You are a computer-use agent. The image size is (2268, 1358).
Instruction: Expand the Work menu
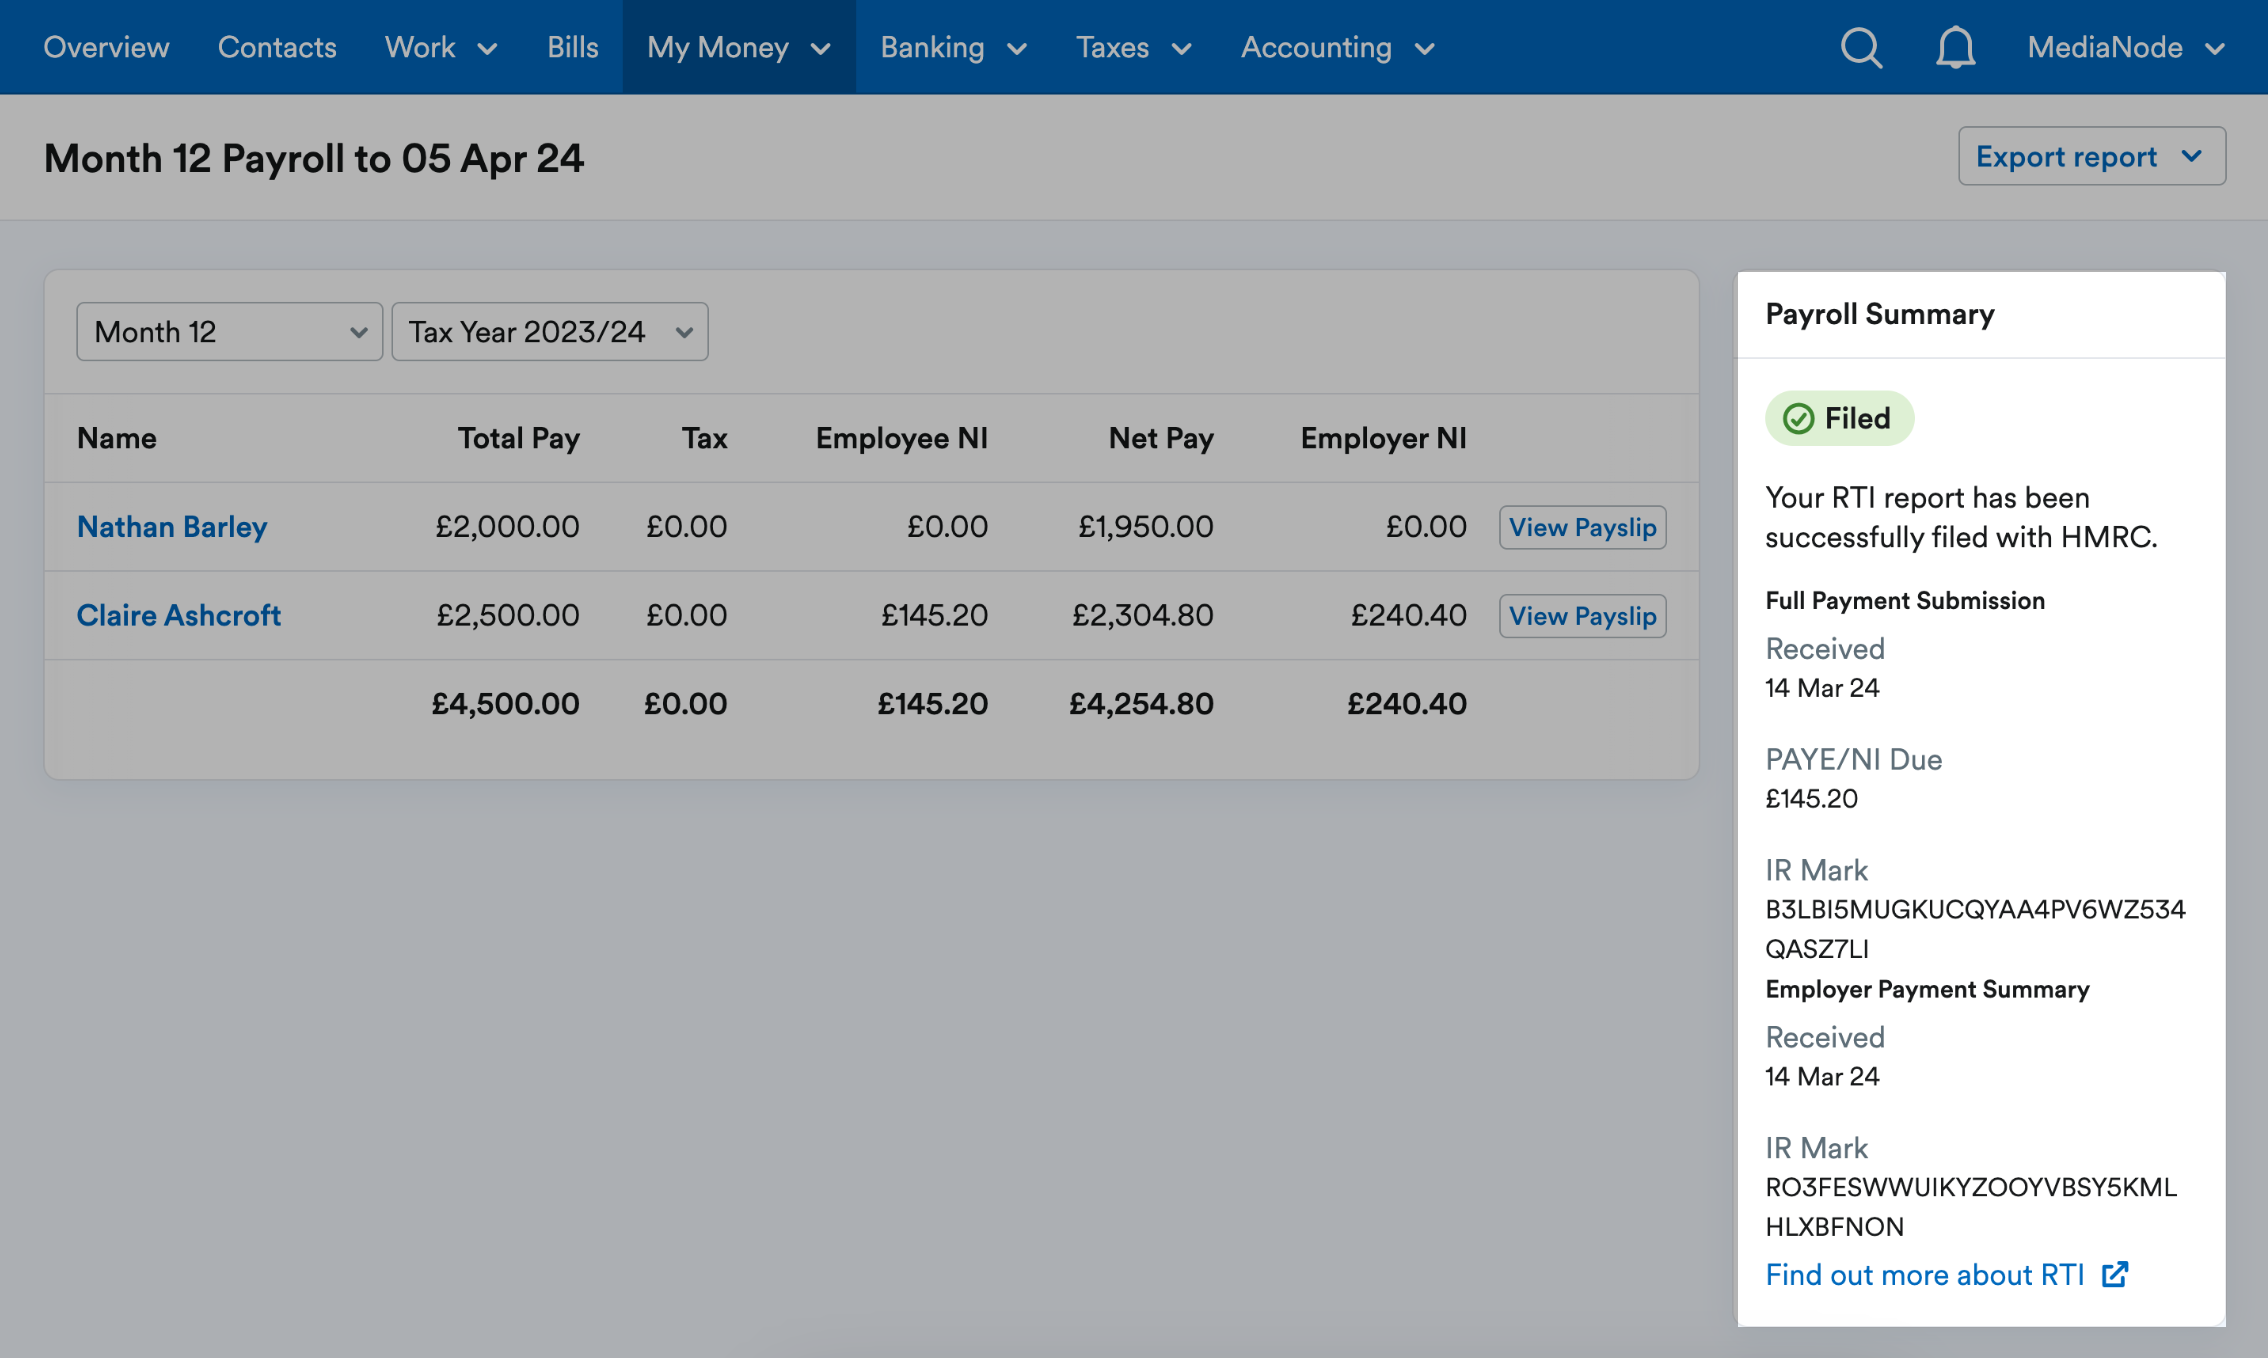(x=441, y=47)
